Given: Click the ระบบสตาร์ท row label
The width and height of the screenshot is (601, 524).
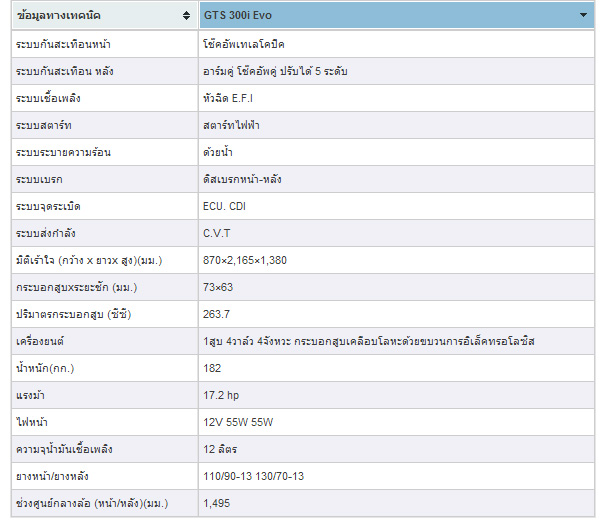Looking at the screenshot, I should coord(44,126).
